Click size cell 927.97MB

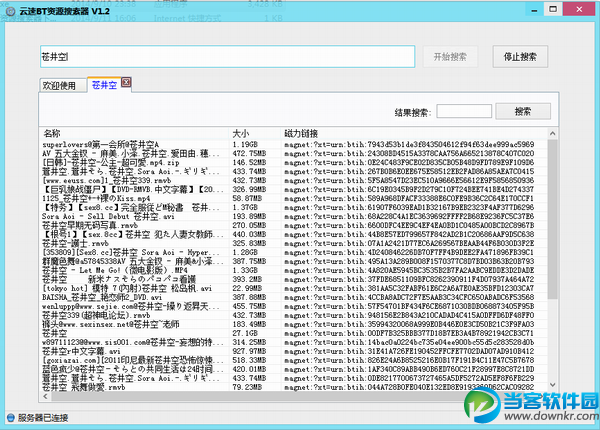249,351
